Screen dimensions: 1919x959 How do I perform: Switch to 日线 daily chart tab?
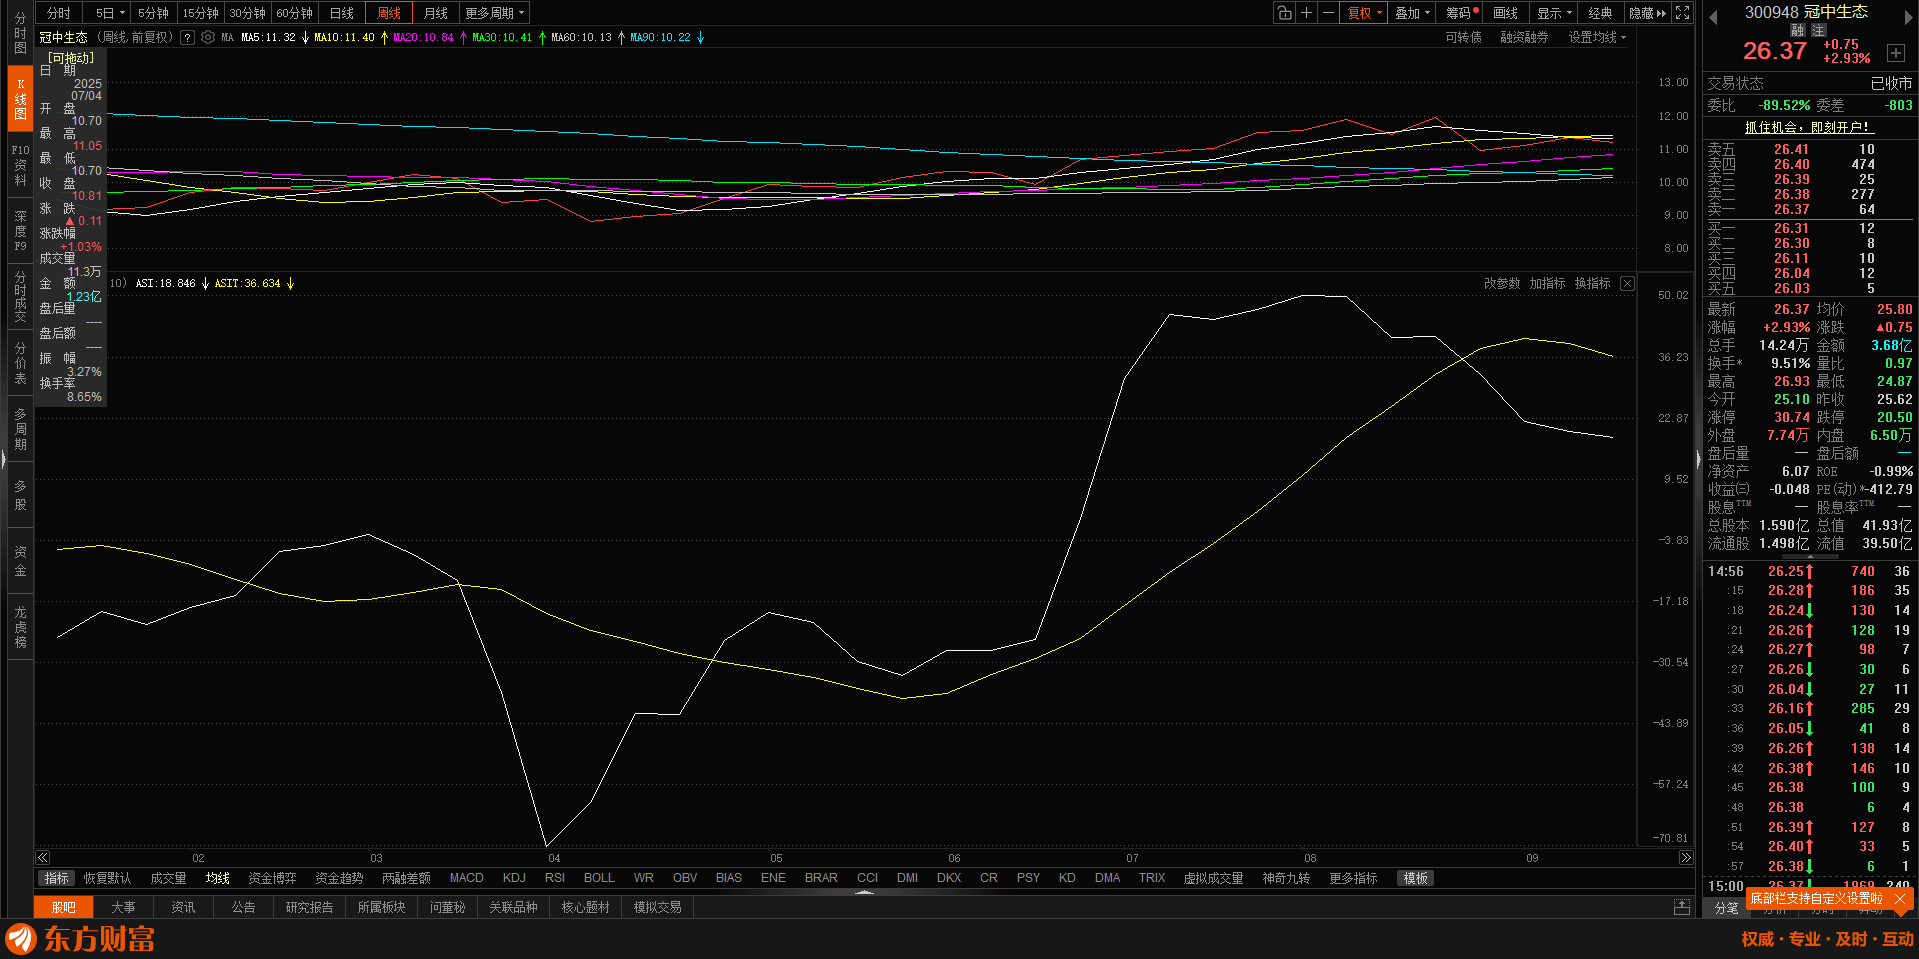(342, 13)
